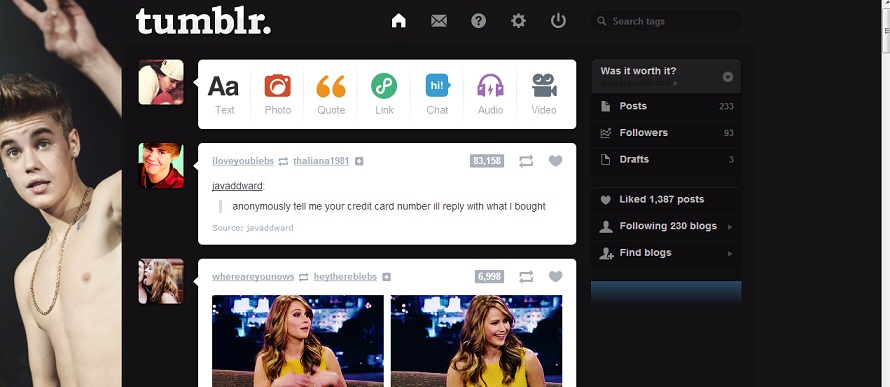
Task: Open the inbox envelope icon
Action: 439,21
